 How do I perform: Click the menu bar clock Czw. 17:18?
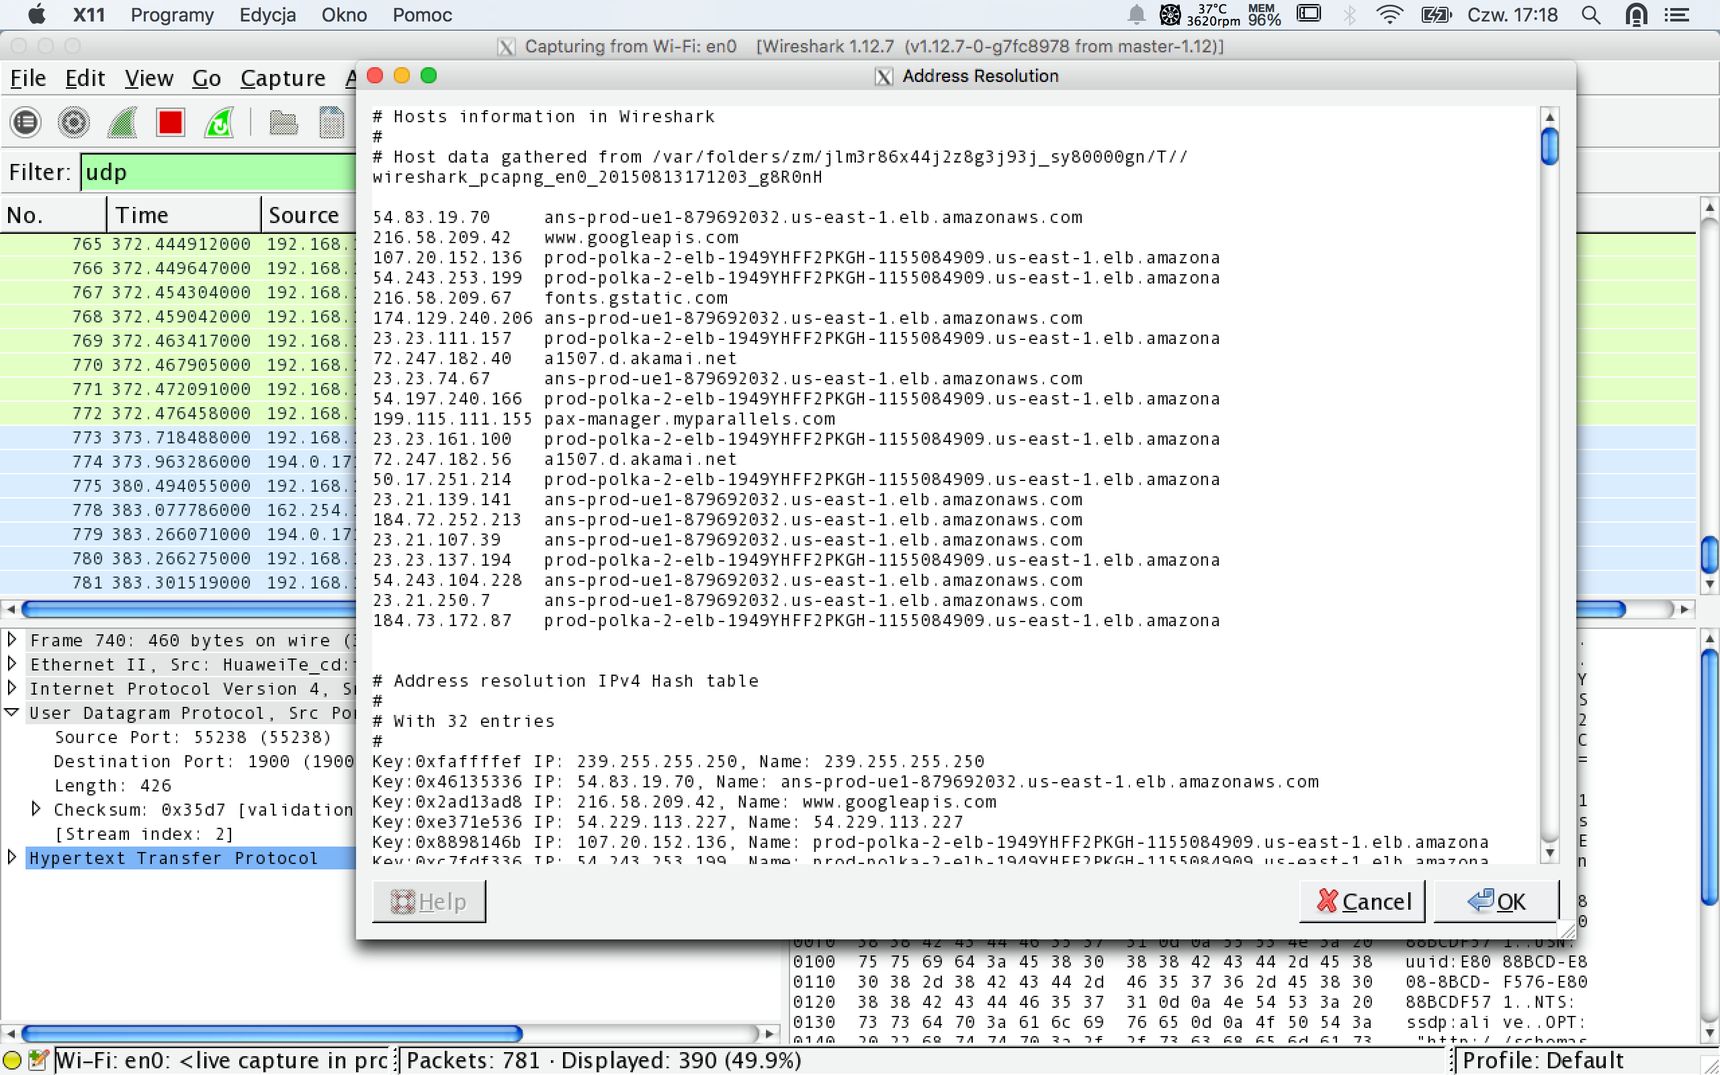click(x=1512, y=15)
